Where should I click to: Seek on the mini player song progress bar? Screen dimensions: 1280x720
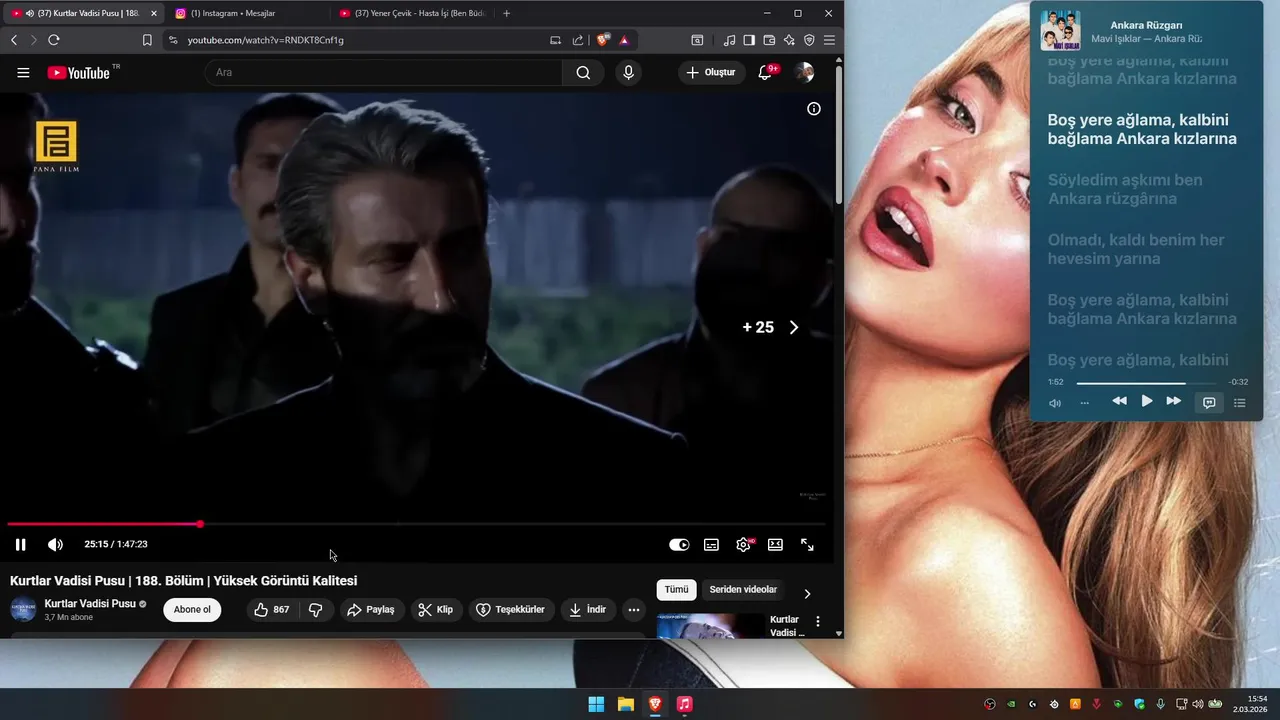click(x=1146, y=383)
